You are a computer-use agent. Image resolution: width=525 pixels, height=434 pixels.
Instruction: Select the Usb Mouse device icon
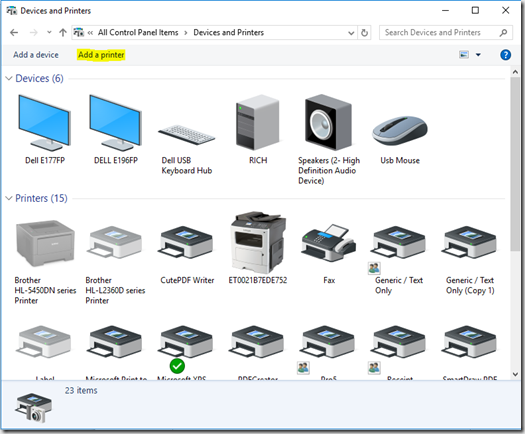point(400,131)
